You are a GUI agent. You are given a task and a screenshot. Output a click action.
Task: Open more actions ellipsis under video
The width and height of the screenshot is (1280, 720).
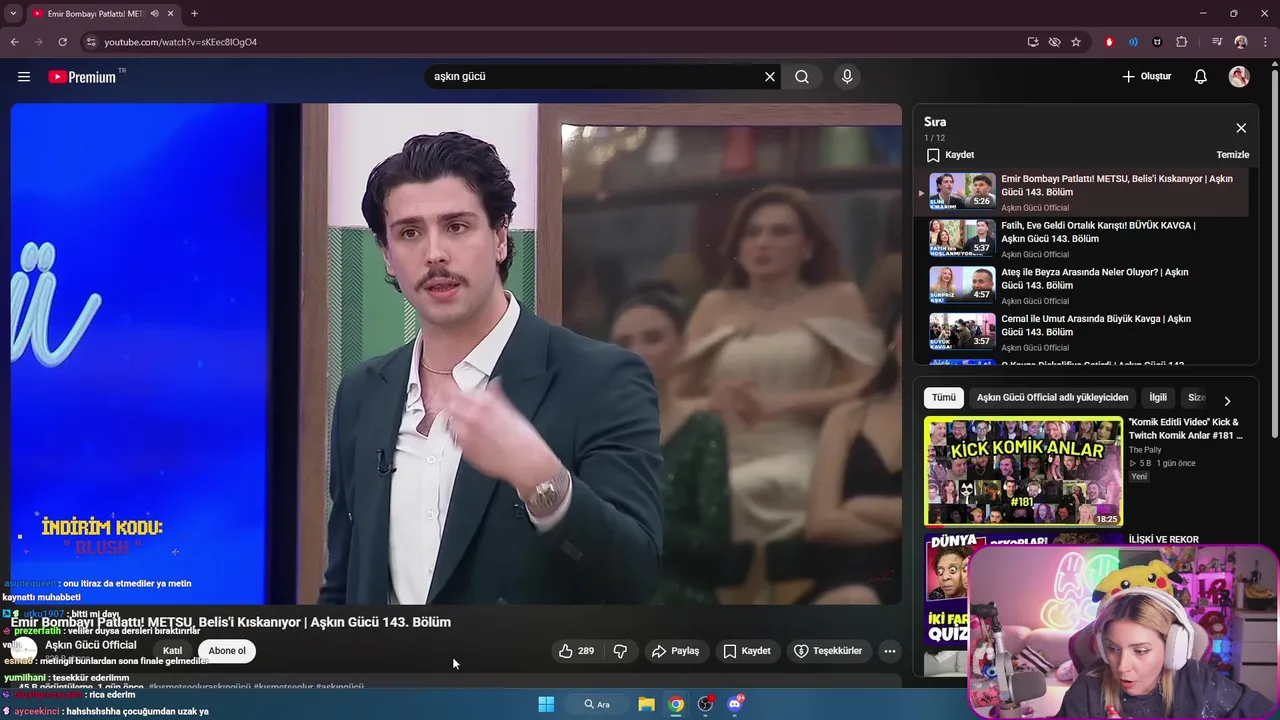coord(890,651)
